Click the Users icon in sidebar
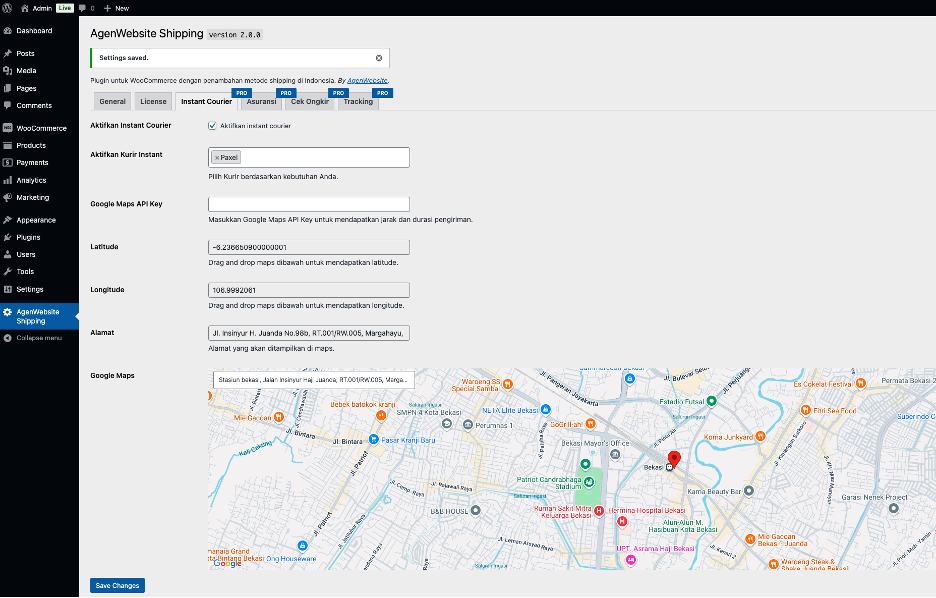The height and width of the screenshot is (598, 936). [x=7, y=254]
